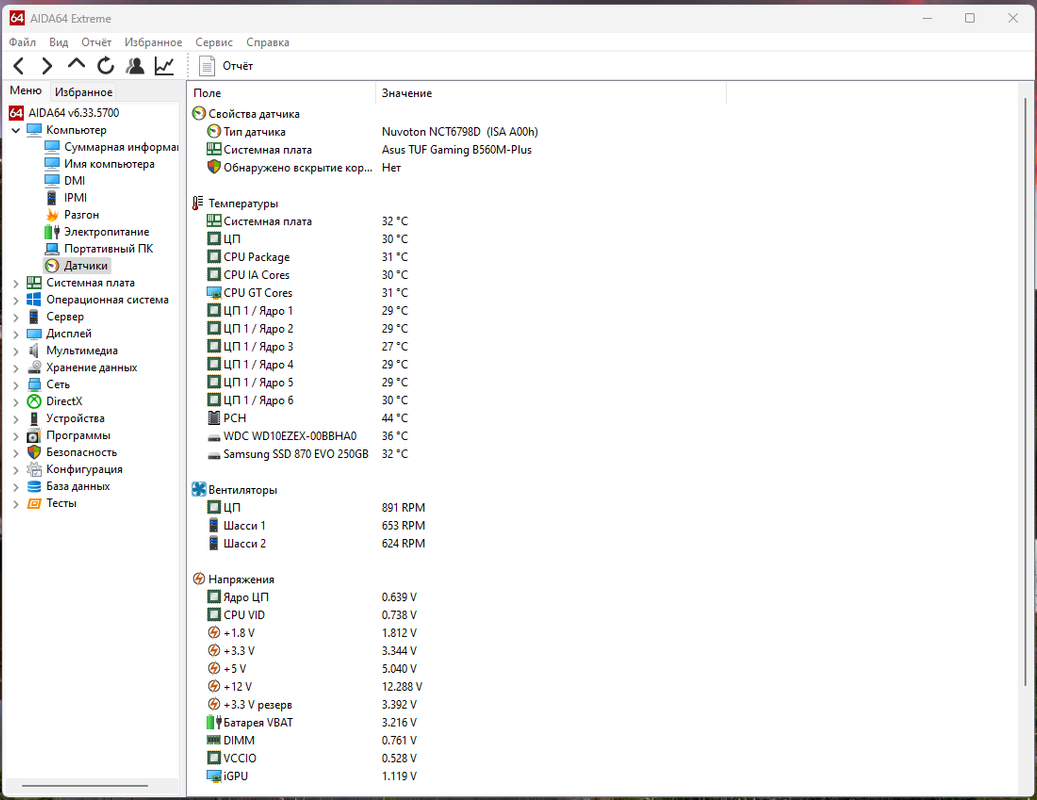Open the DMI tree entry

(65, 180)
